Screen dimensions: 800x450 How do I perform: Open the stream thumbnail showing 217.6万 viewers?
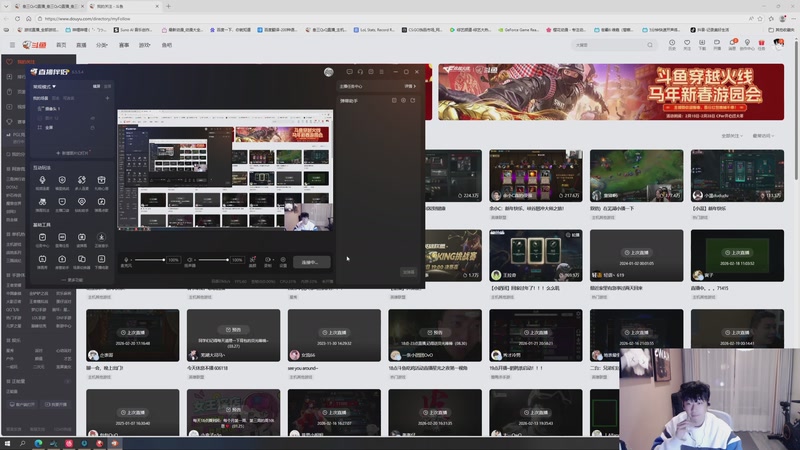pyautogui.click(x=536, y=176)
